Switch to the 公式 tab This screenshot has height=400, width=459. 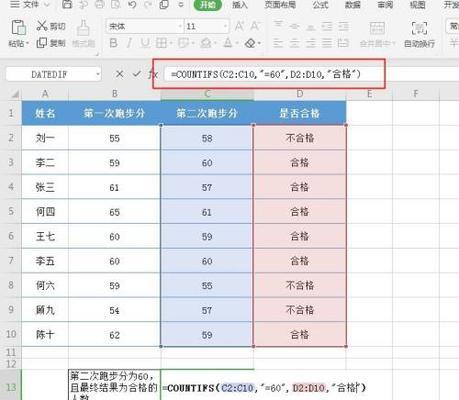320,5
